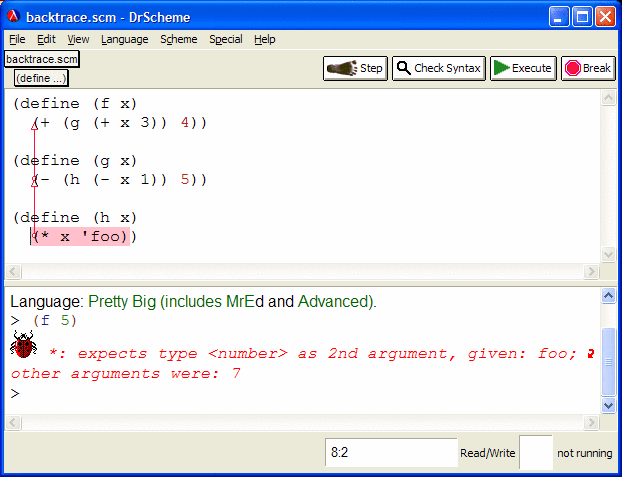Open the Language menu
Image resolution: width=622 pixels, height=477 pixels.
pos(125,39)
